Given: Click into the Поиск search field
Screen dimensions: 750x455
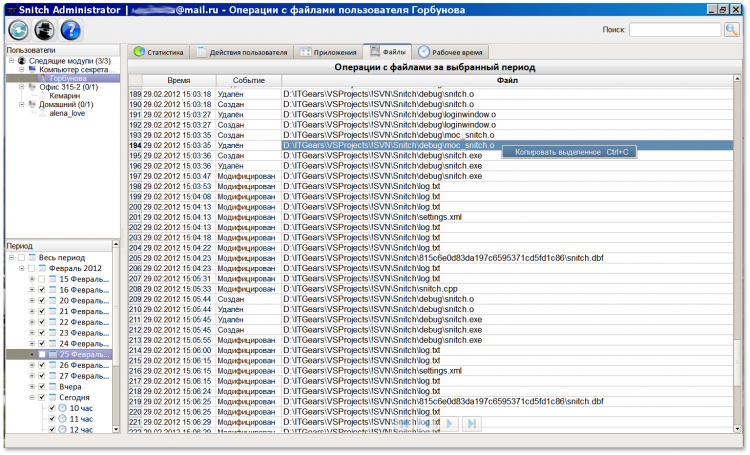Looking at the screenshot, I should click(x=675, y=30).
